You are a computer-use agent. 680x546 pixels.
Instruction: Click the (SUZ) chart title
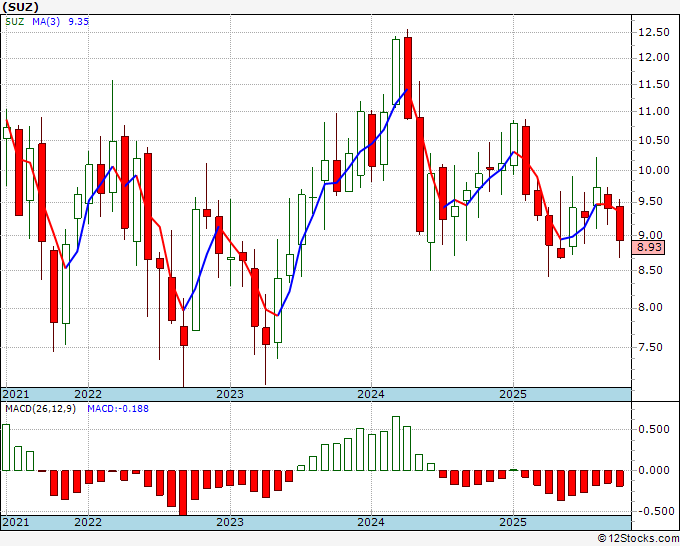point(20,7)
